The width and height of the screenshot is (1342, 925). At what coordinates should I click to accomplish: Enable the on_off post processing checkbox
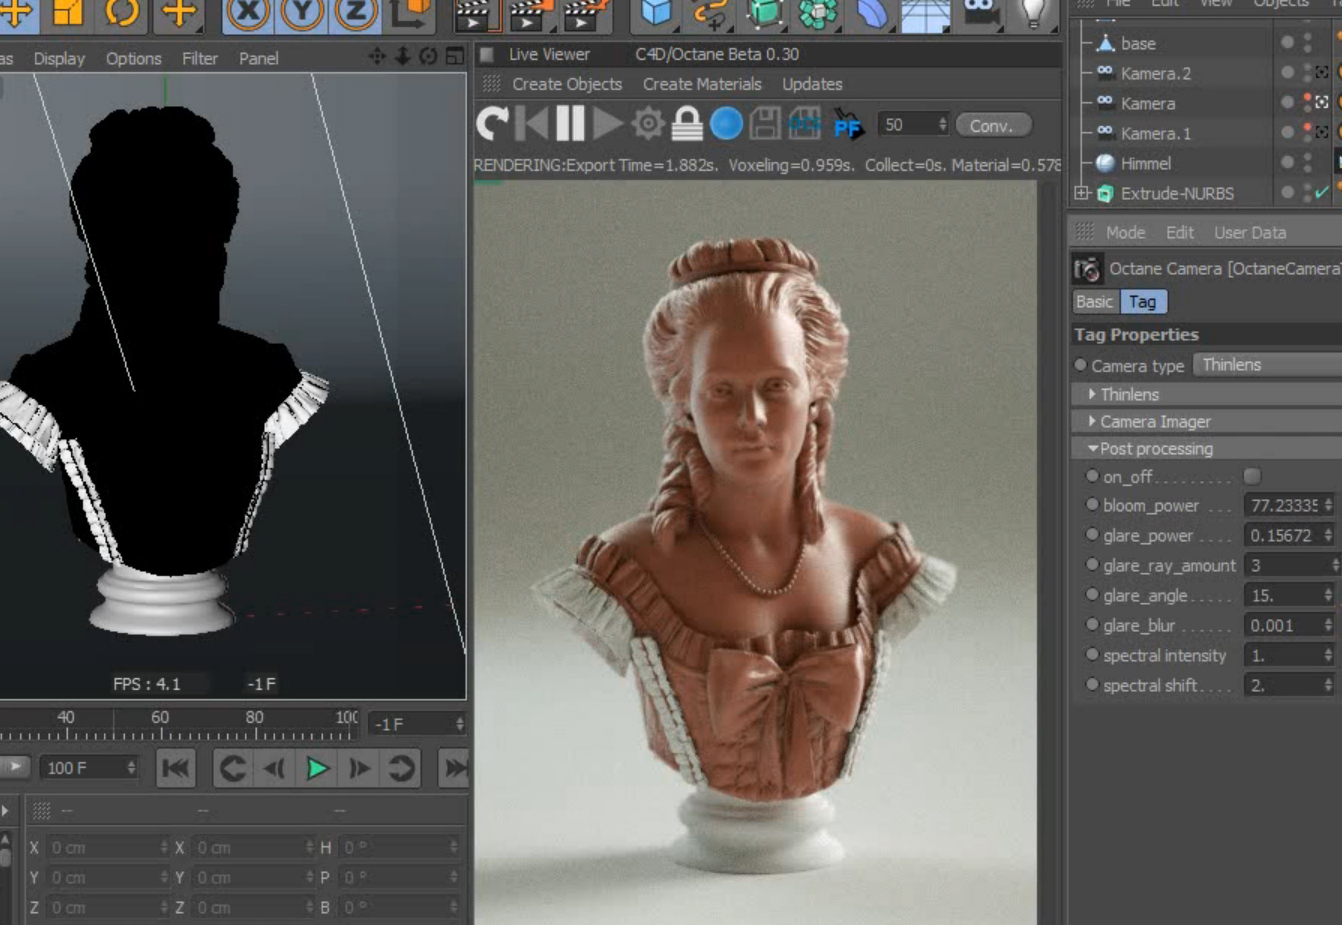1252,476
